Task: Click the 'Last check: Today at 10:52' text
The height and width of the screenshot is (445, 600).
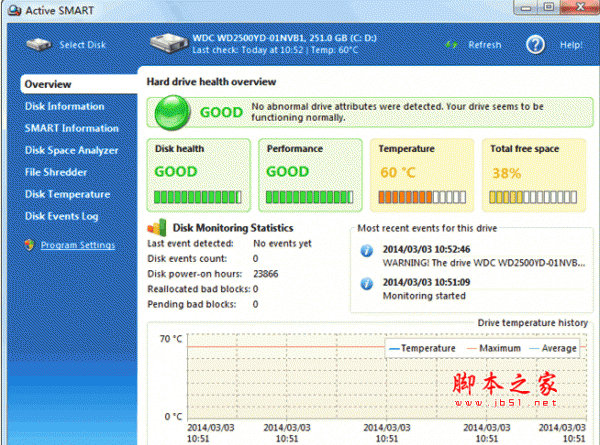Action: (247, 50)
